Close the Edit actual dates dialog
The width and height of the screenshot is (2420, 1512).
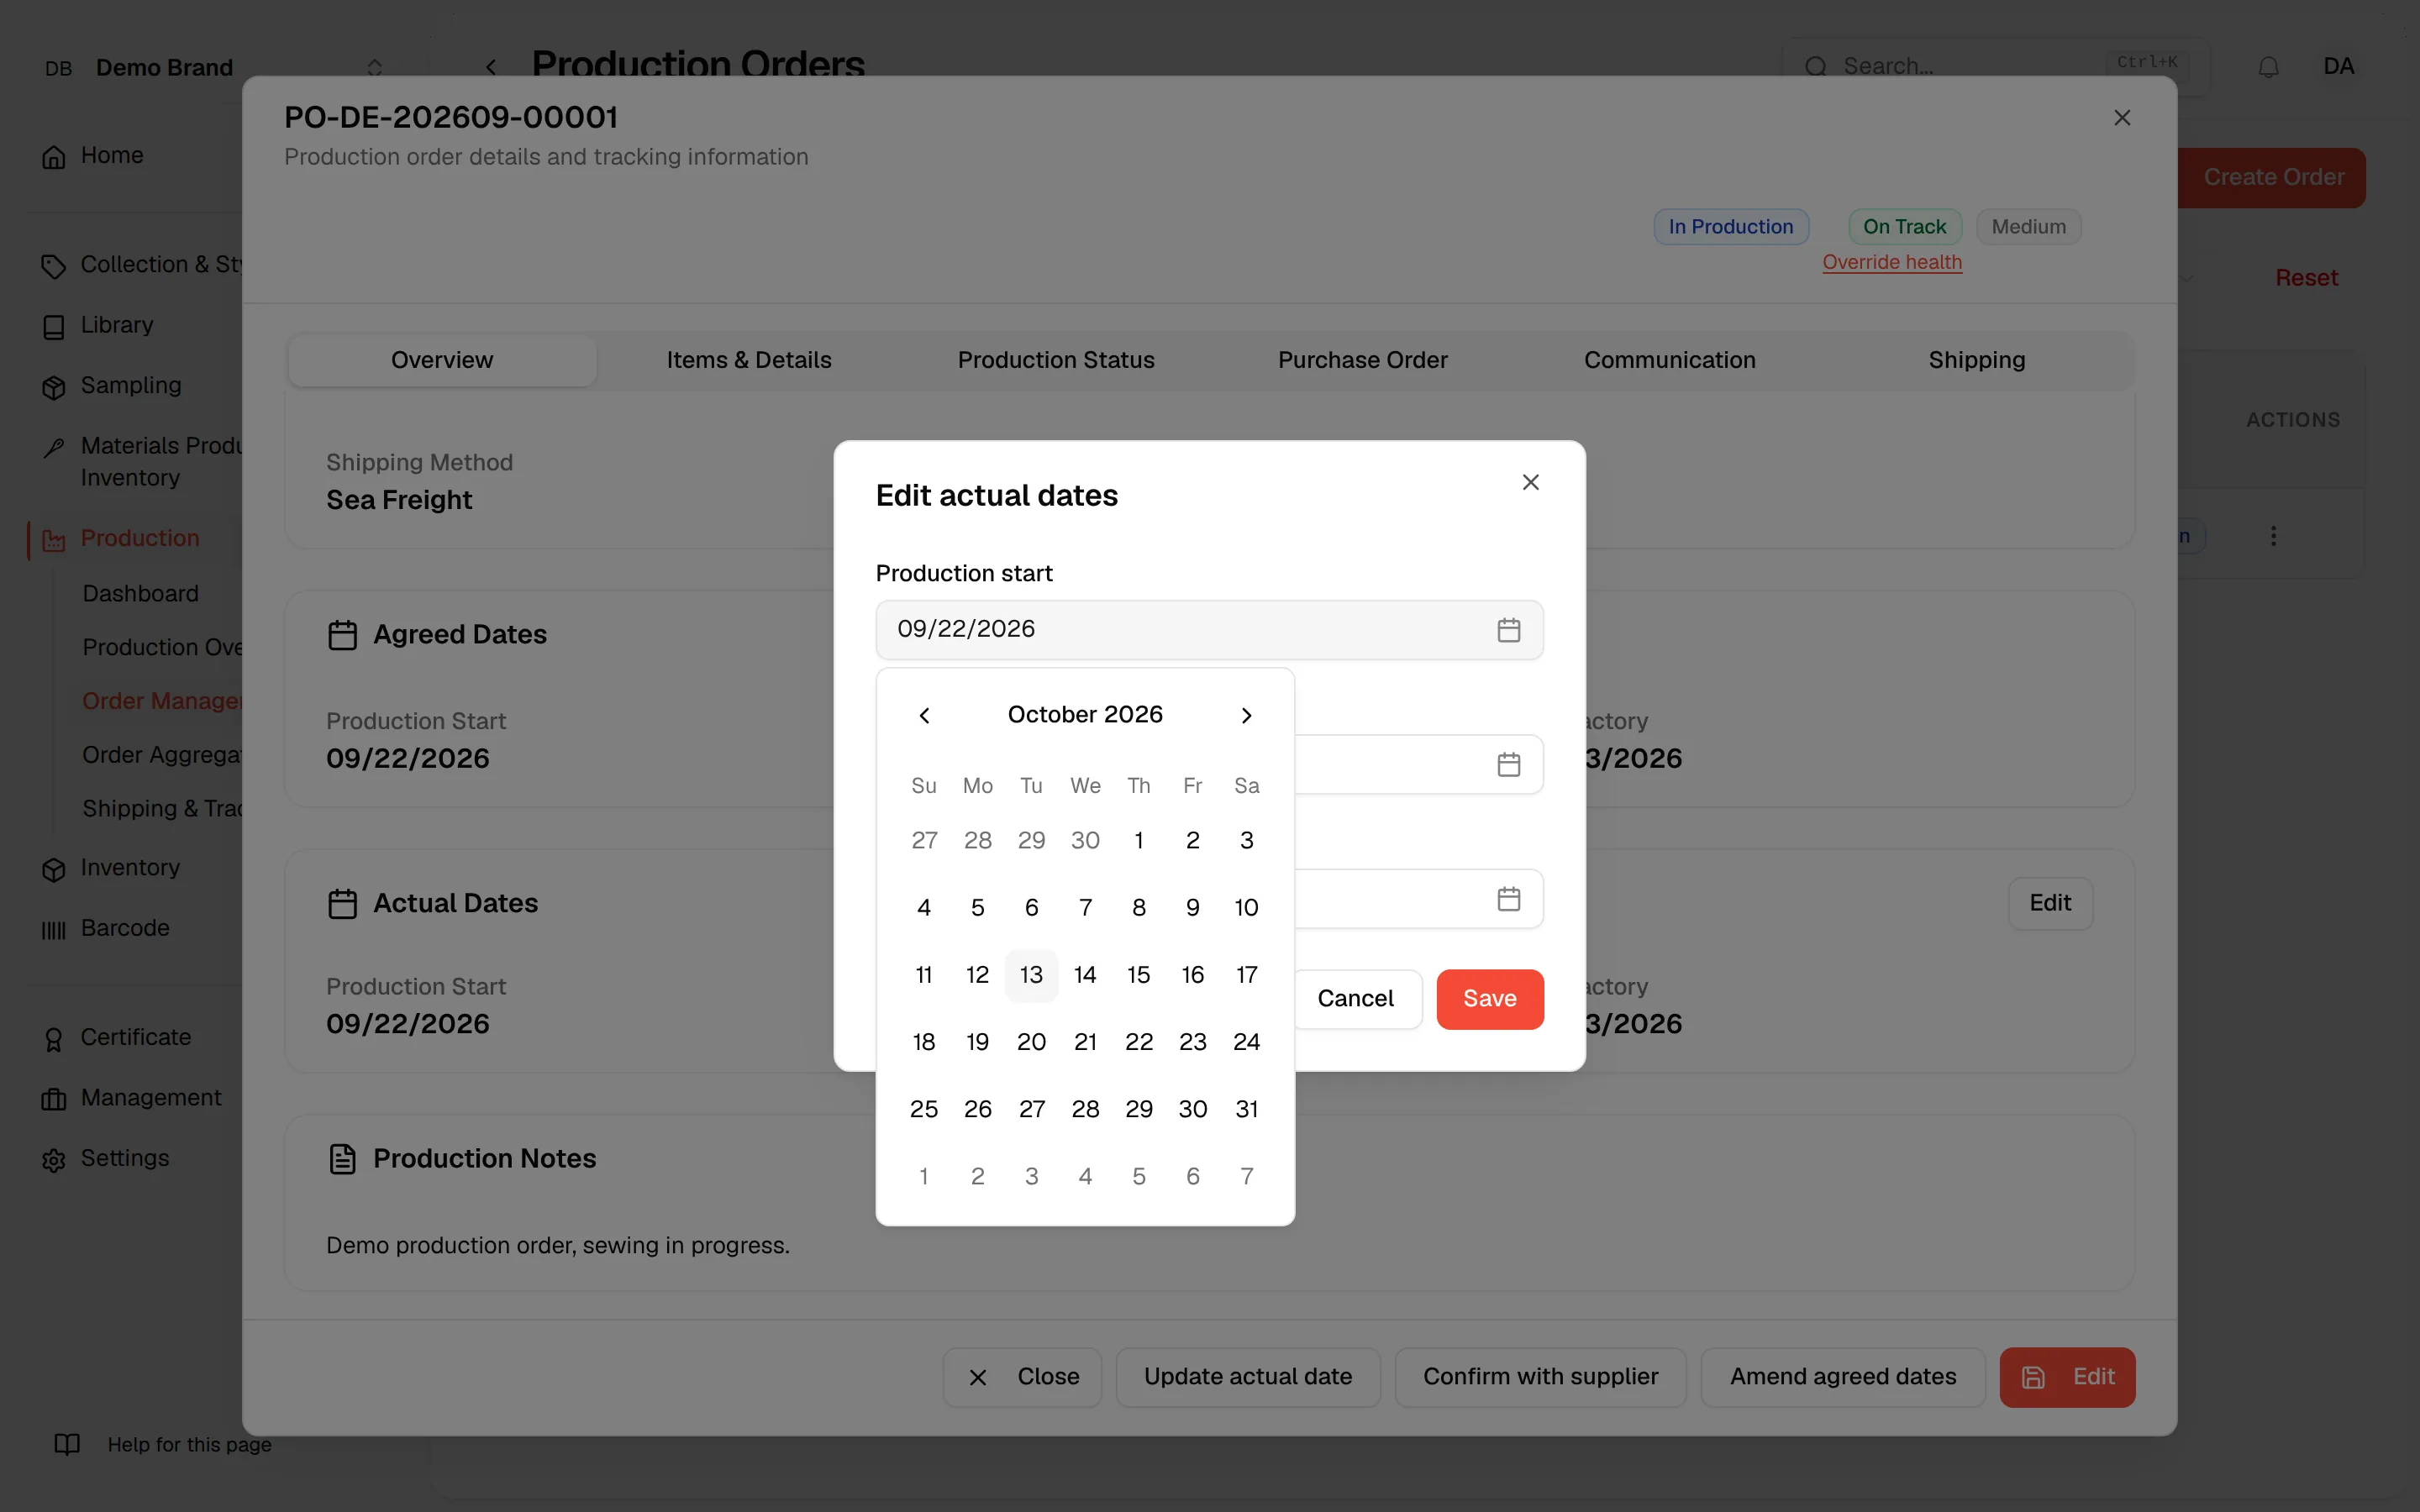(x=1530, y=482)
